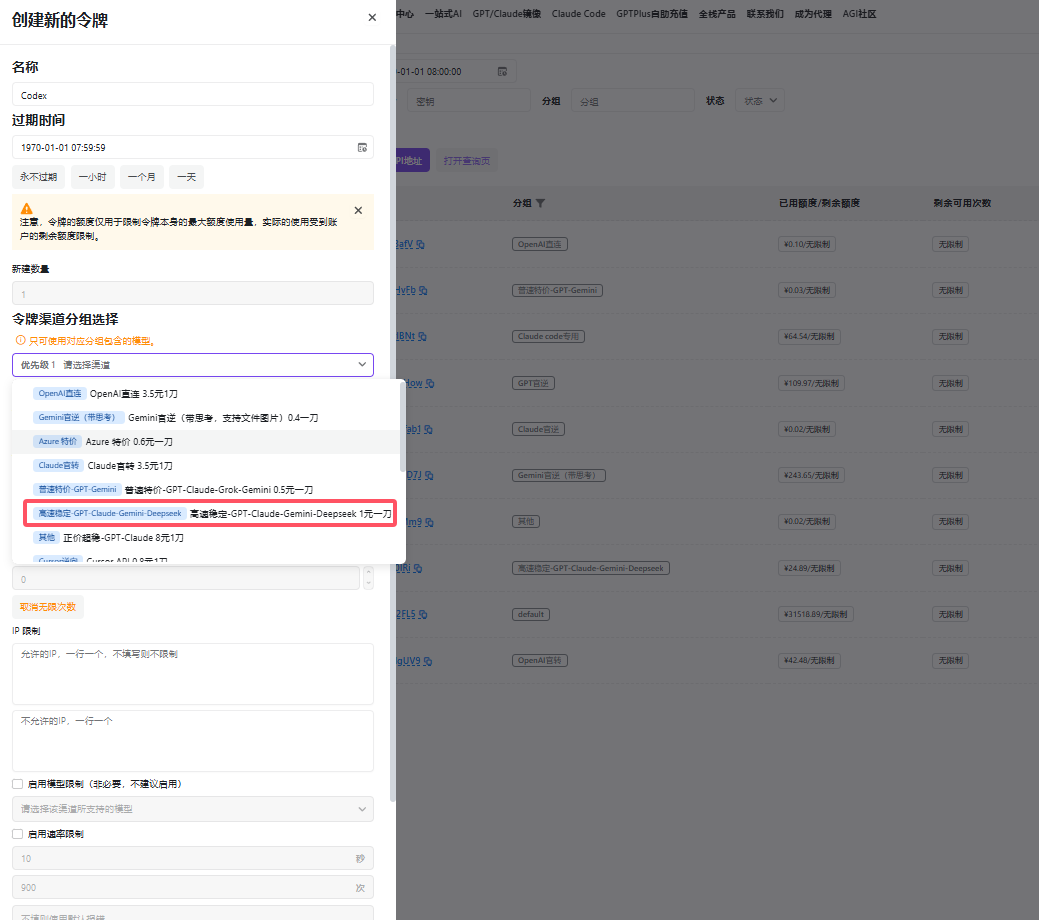Copy the key ending in m9
1039x920 pixels.
(429, 522)
